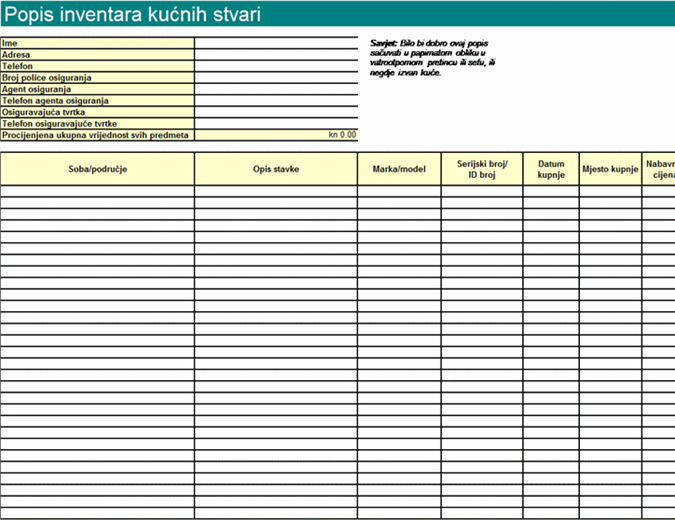Select the input field next to Ime
The height and width of the screenshot is (520, 675).
[276, 43]
